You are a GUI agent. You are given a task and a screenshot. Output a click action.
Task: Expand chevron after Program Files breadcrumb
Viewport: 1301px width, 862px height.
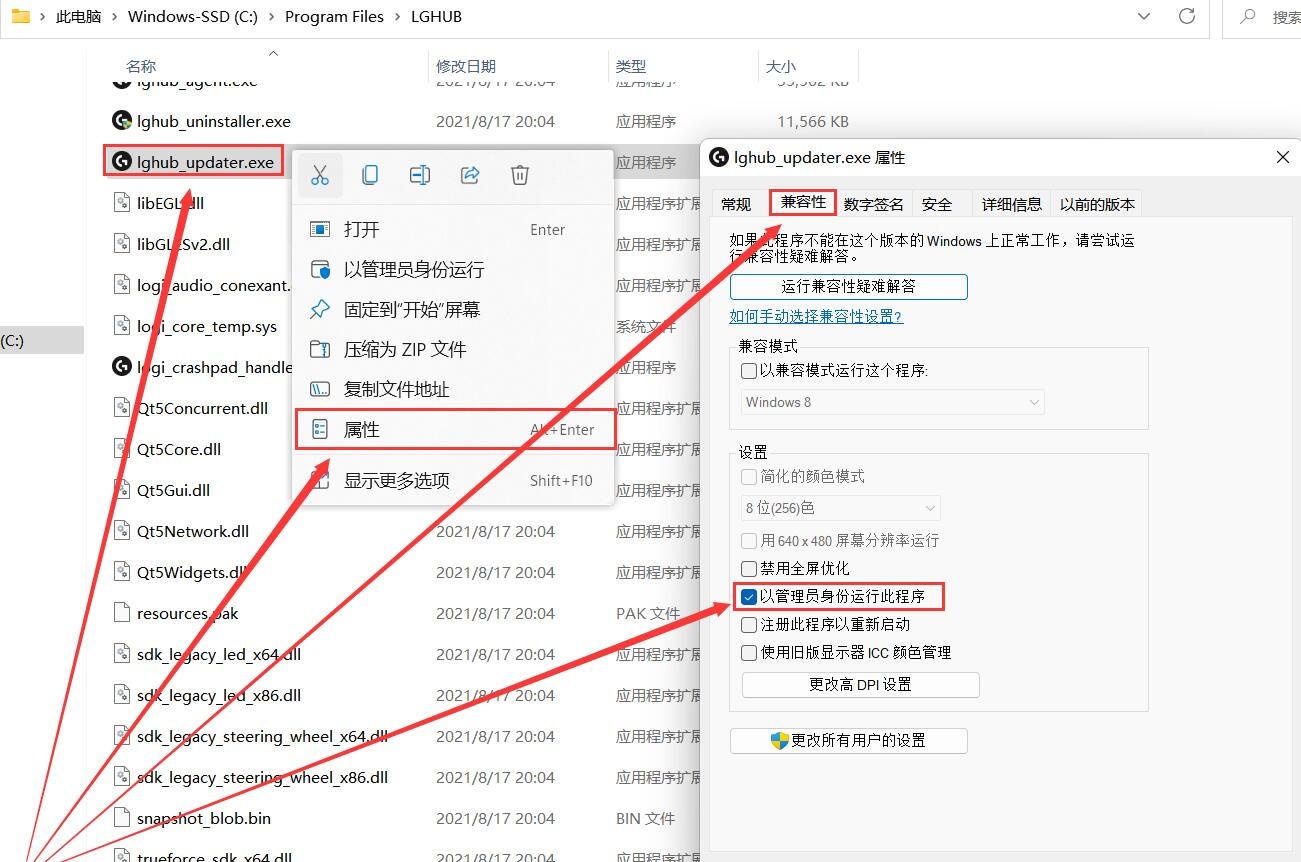click(x=398, y=17)
